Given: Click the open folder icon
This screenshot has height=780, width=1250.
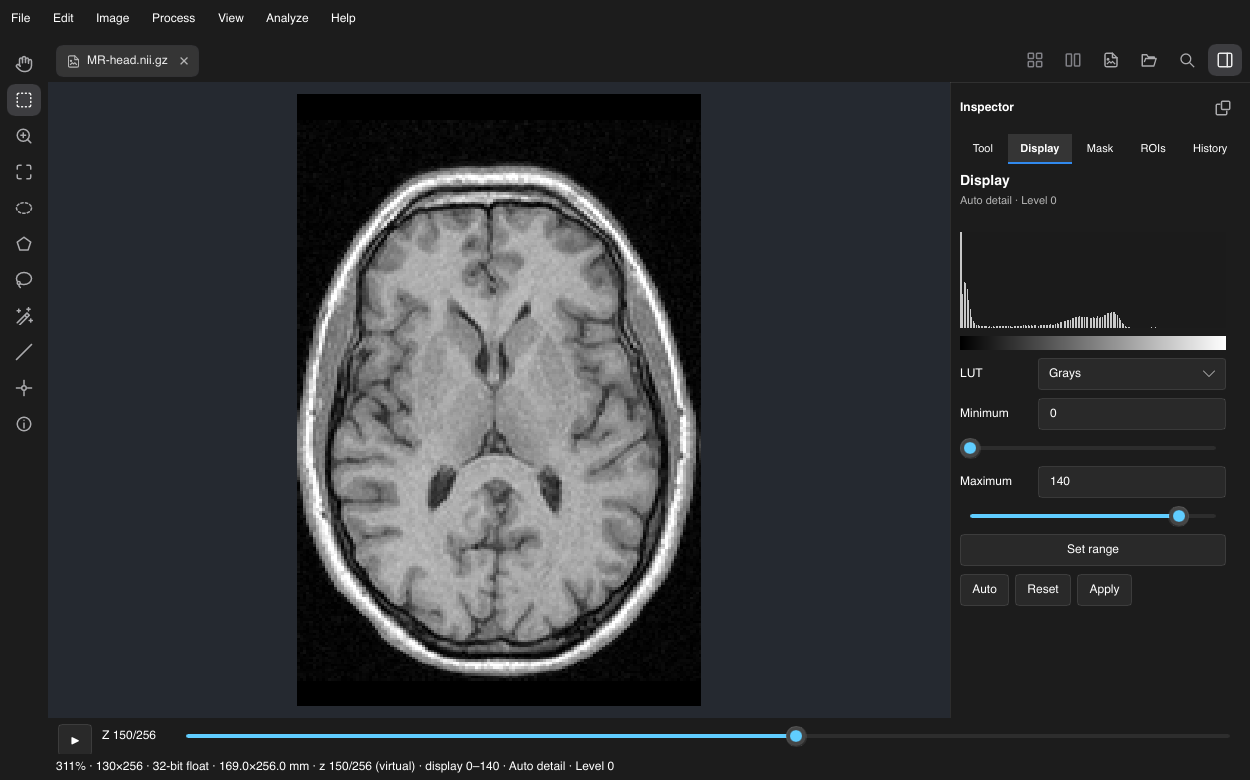Looking at the screenshot, I should [1149, 60].
